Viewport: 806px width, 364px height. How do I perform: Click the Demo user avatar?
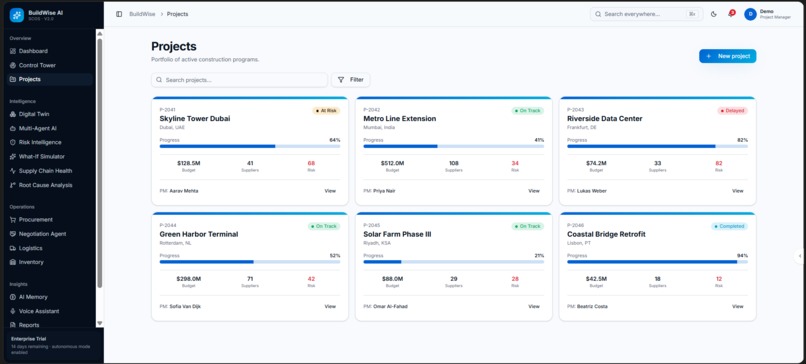tap(750, 14)
